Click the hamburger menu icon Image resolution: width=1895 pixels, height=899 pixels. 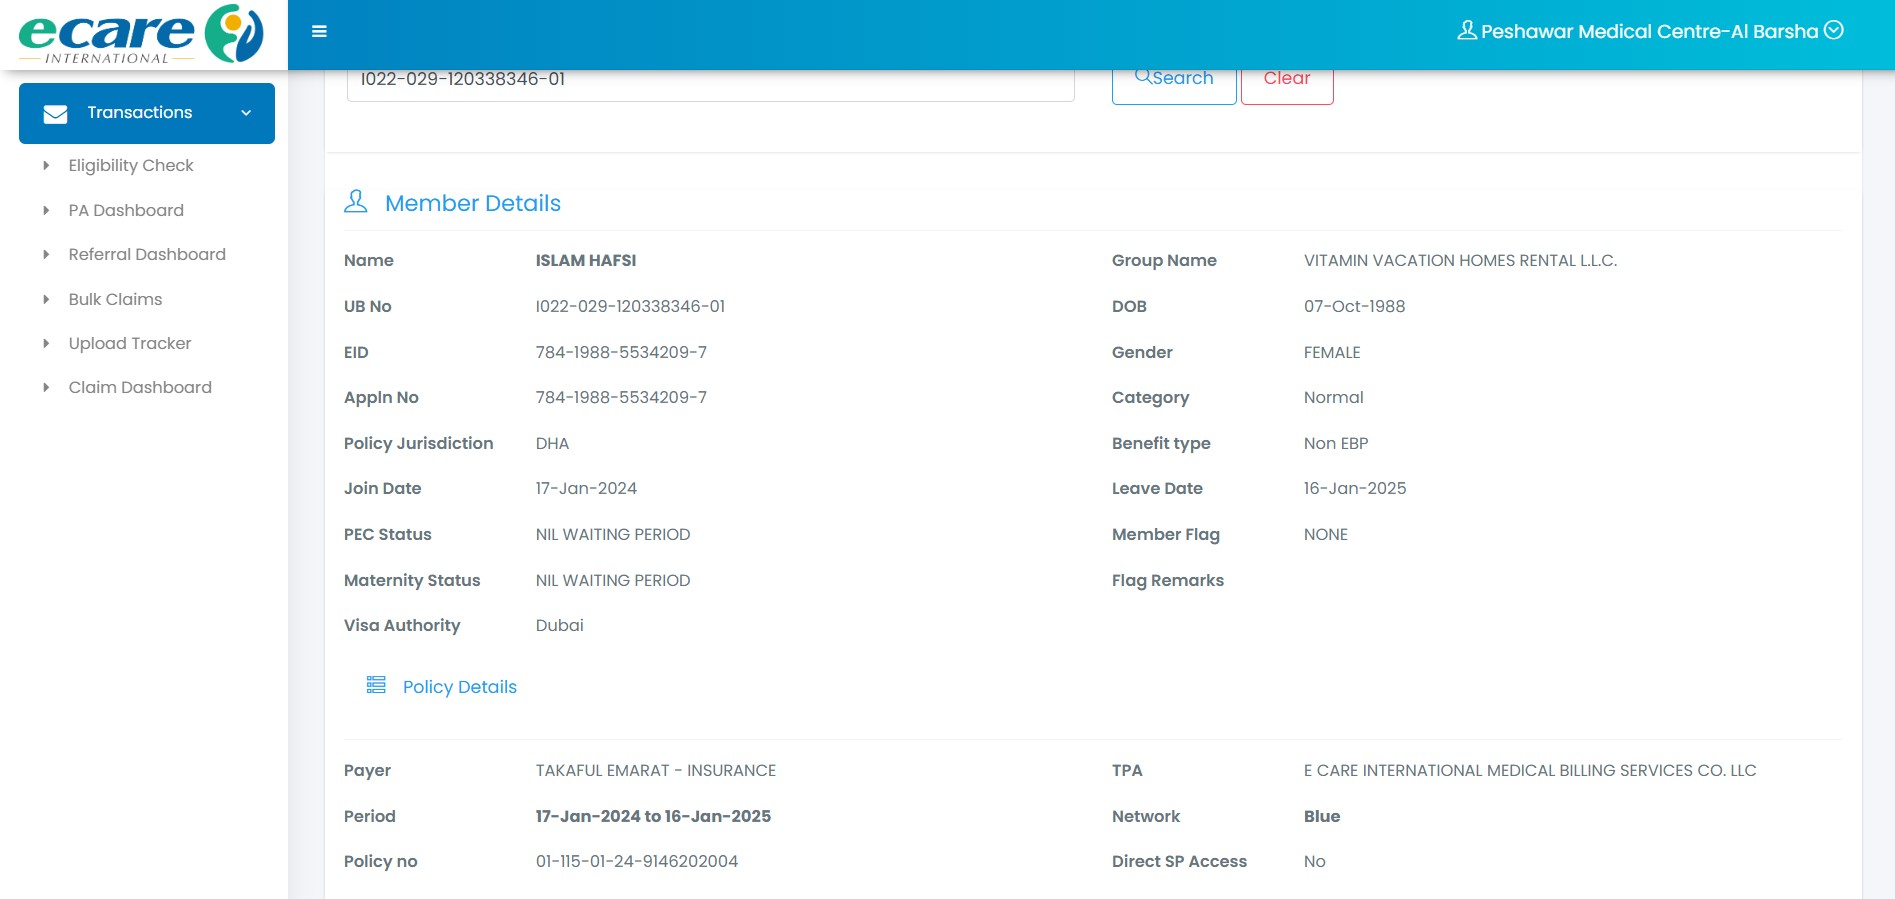tap(319, 32)
